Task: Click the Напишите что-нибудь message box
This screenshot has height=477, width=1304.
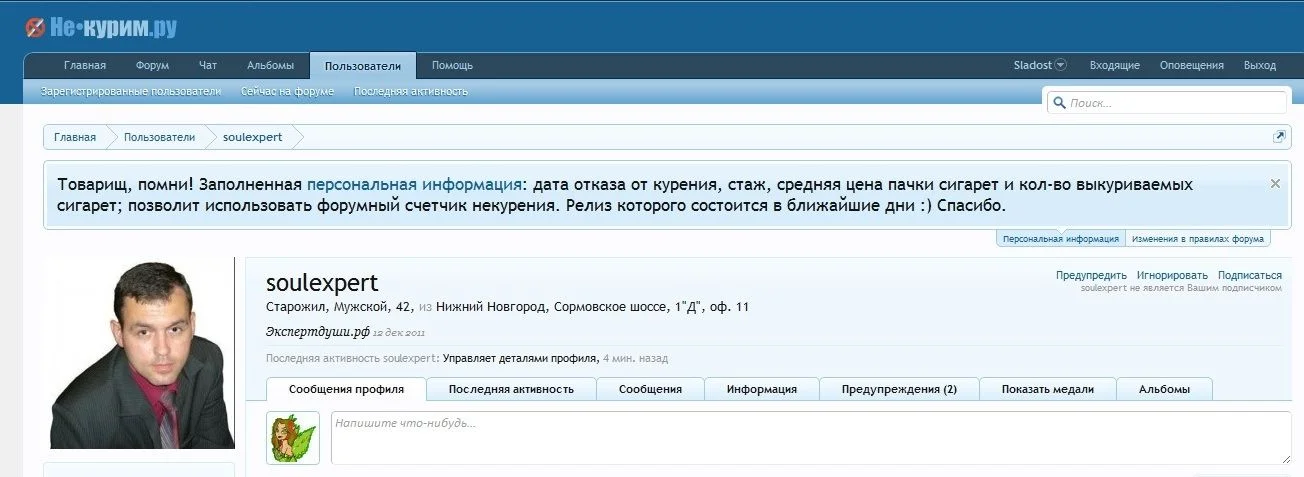Action: coord(811,437)
